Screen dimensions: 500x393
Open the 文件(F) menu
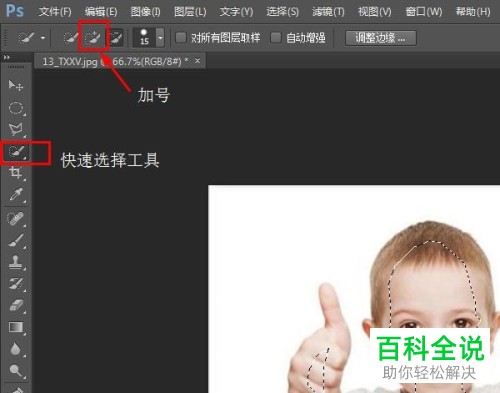tap(55, 12)
